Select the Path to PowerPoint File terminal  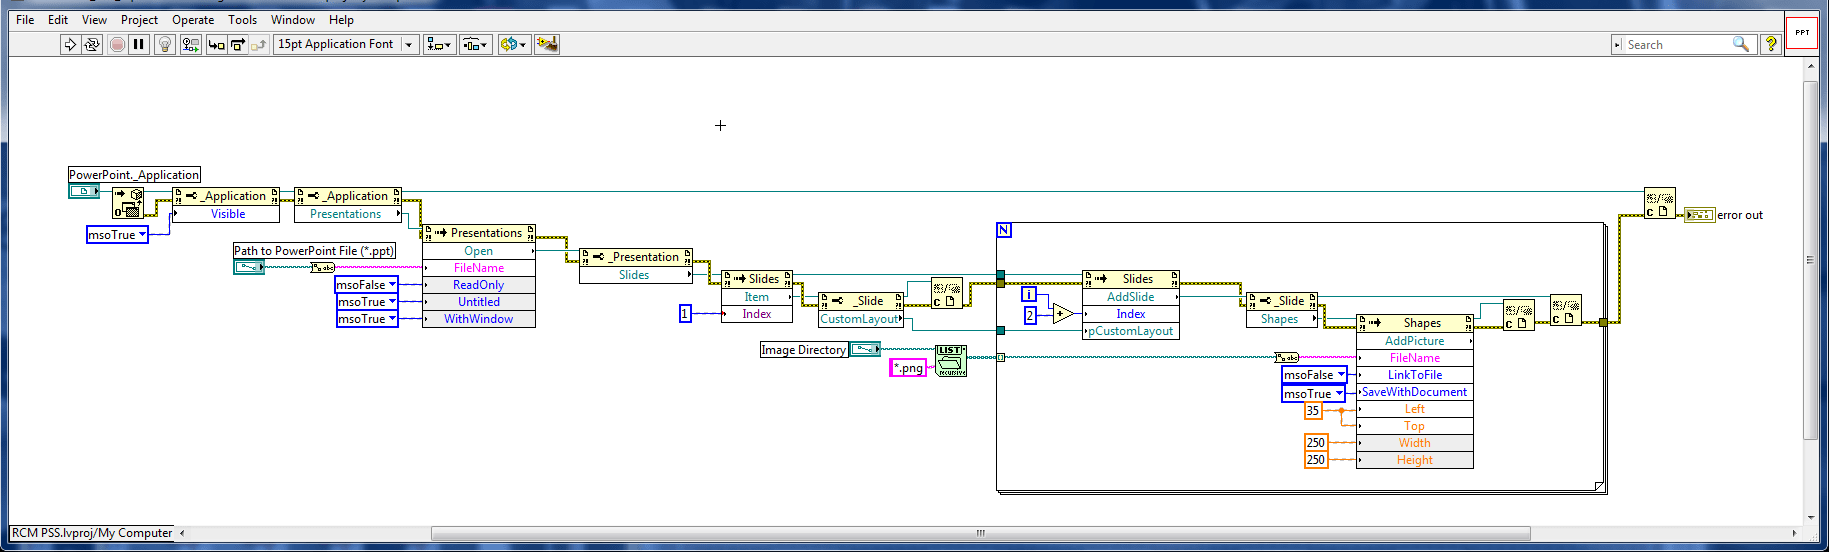(249, 267)
